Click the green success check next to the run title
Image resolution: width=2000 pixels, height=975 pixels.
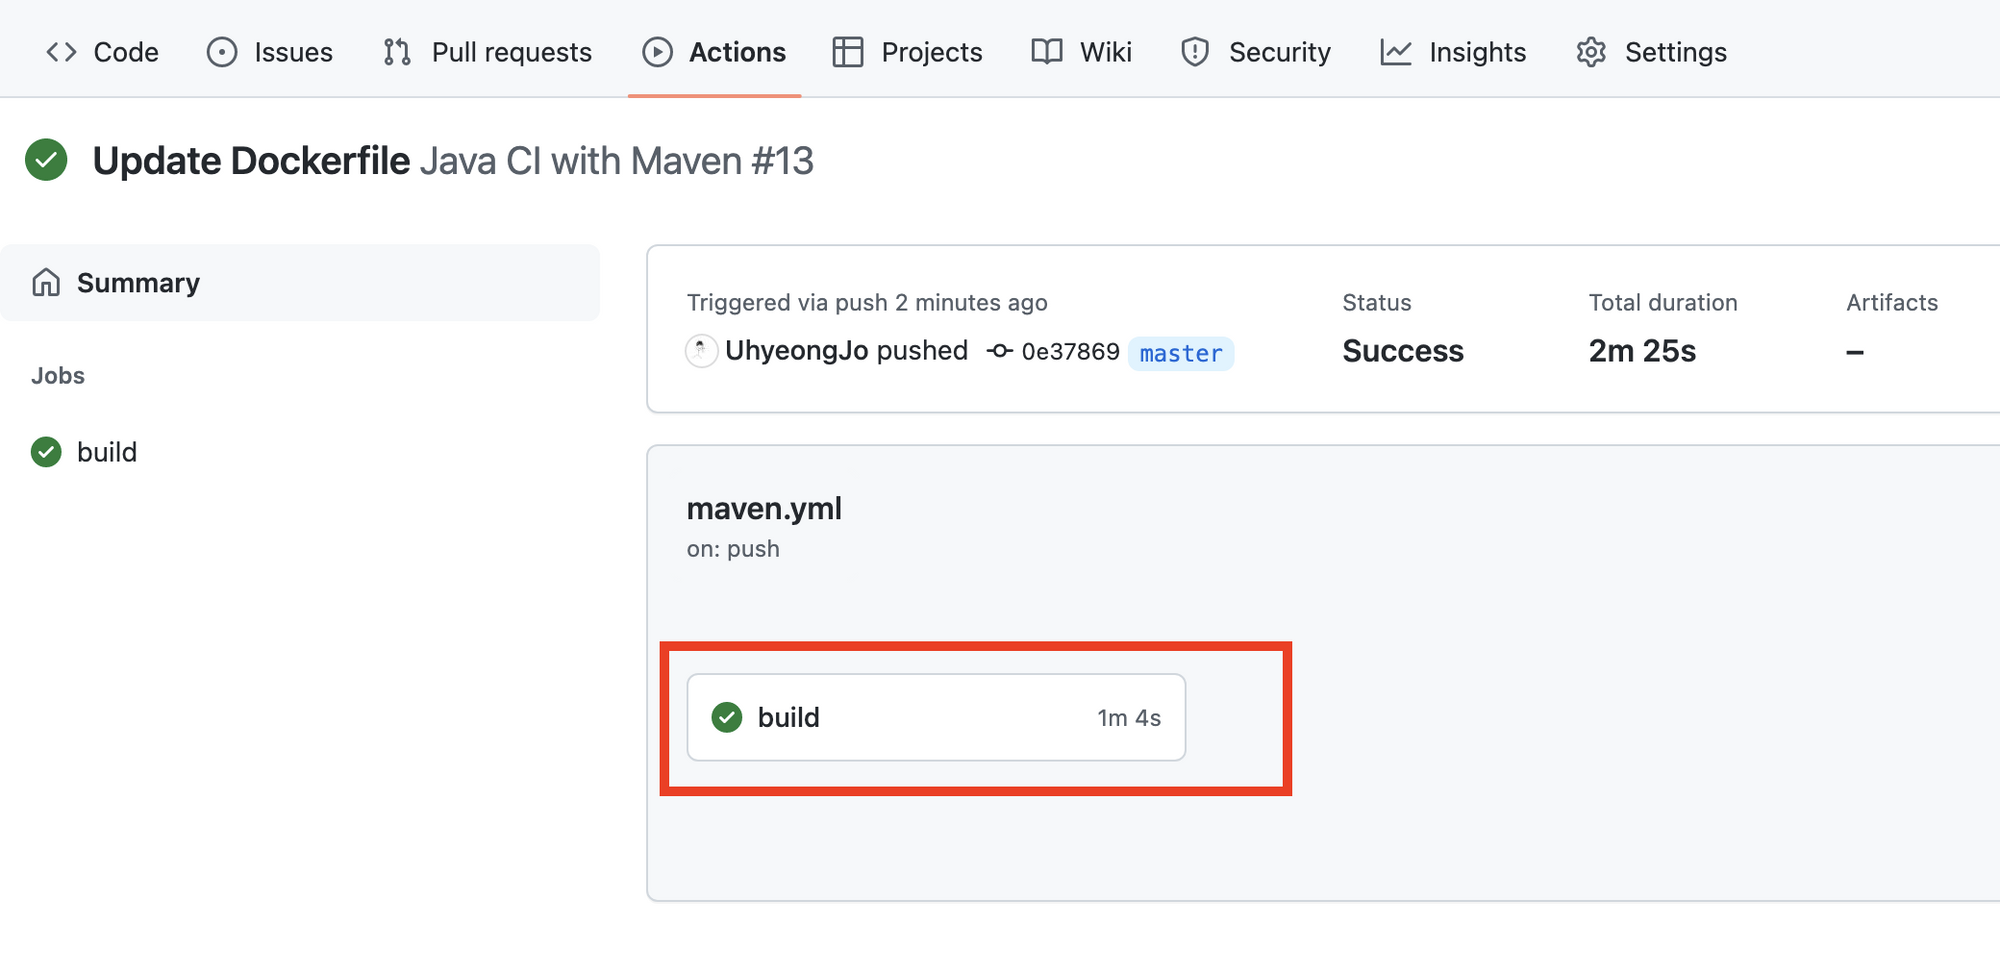pyautogui.click(x=46, y=160)
